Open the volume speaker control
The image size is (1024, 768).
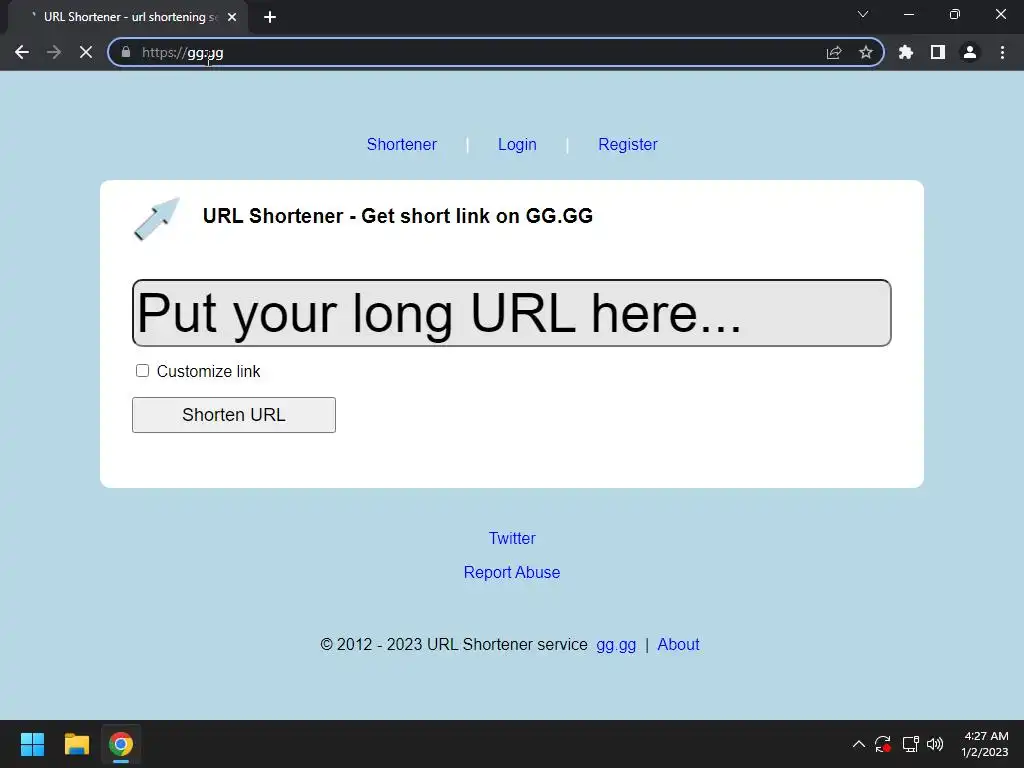coord(935,744)
